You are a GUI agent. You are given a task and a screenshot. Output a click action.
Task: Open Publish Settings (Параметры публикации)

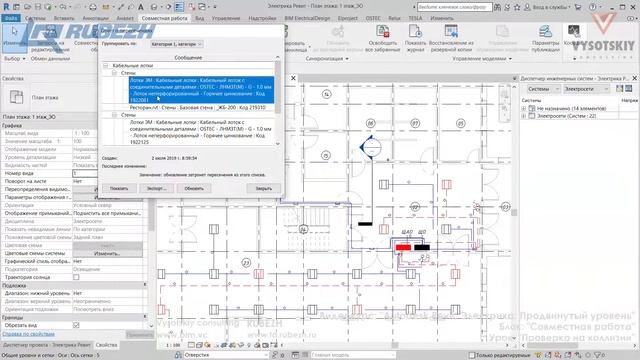point(545,32)
